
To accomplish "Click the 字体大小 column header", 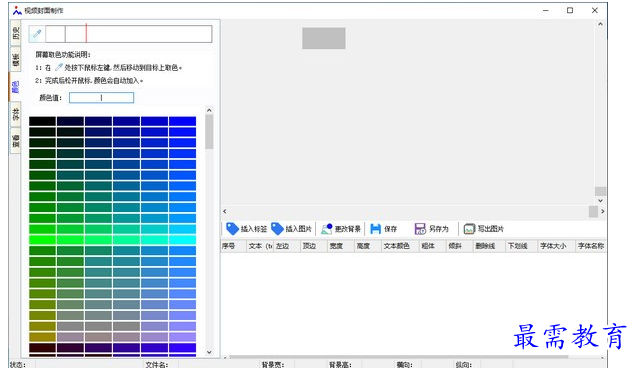I will click(x=553, y=246).
